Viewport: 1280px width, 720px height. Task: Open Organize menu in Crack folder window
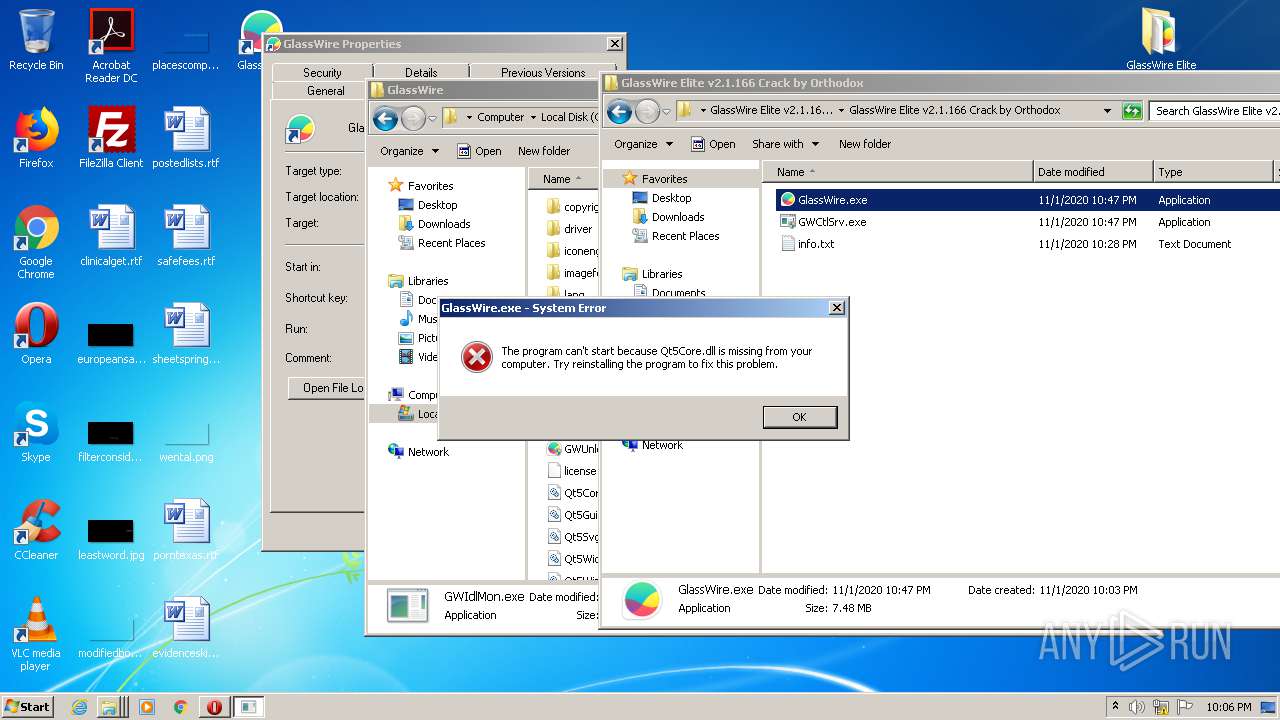pyautogui.click(x=643, y=144)
